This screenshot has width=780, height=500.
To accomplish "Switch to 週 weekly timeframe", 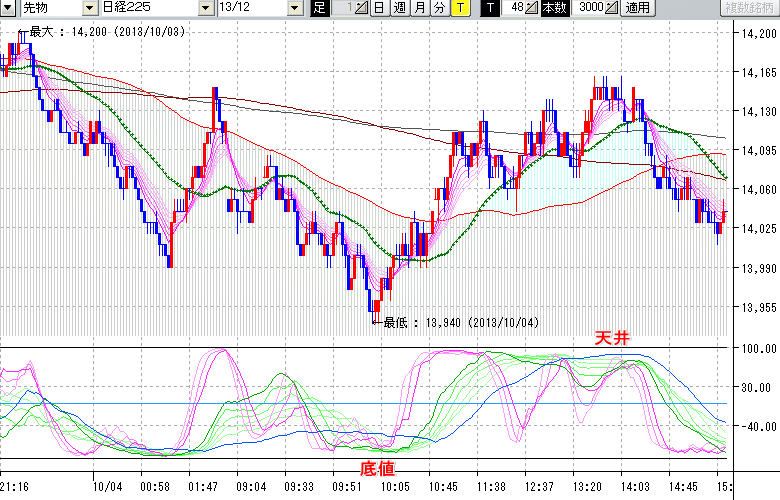I will click(399, 8).
